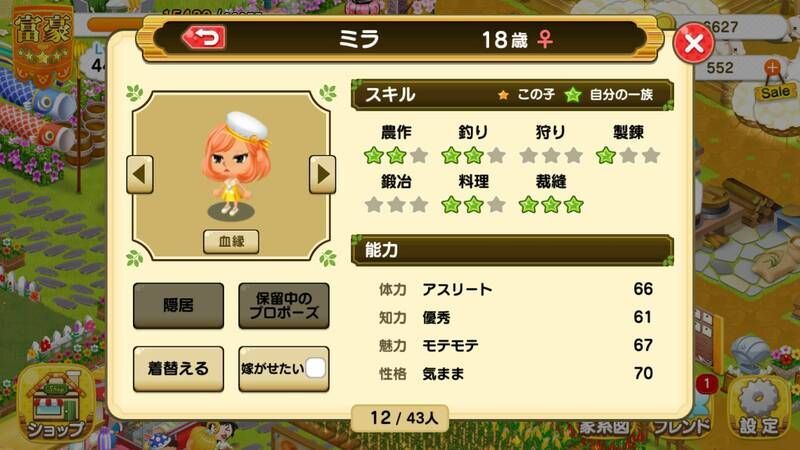Tap the red back arrow button

tap(204, 38)
